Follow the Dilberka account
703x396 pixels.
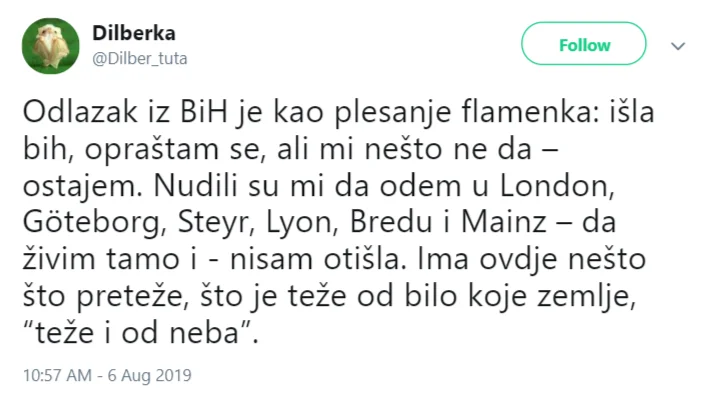[x=583, y=44]
